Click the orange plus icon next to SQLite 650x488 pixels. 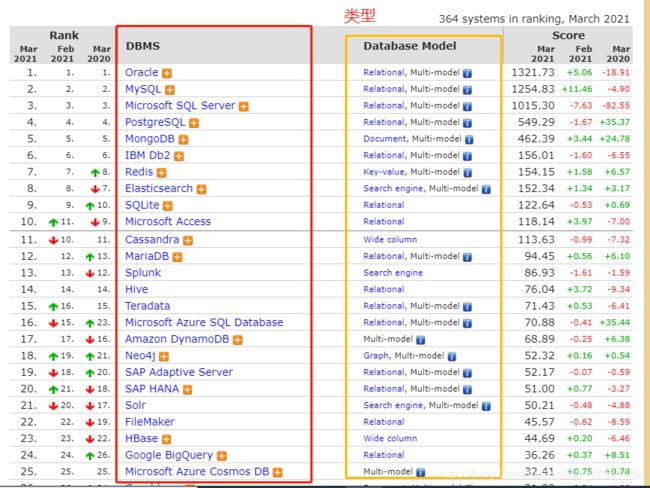point(167,206)
